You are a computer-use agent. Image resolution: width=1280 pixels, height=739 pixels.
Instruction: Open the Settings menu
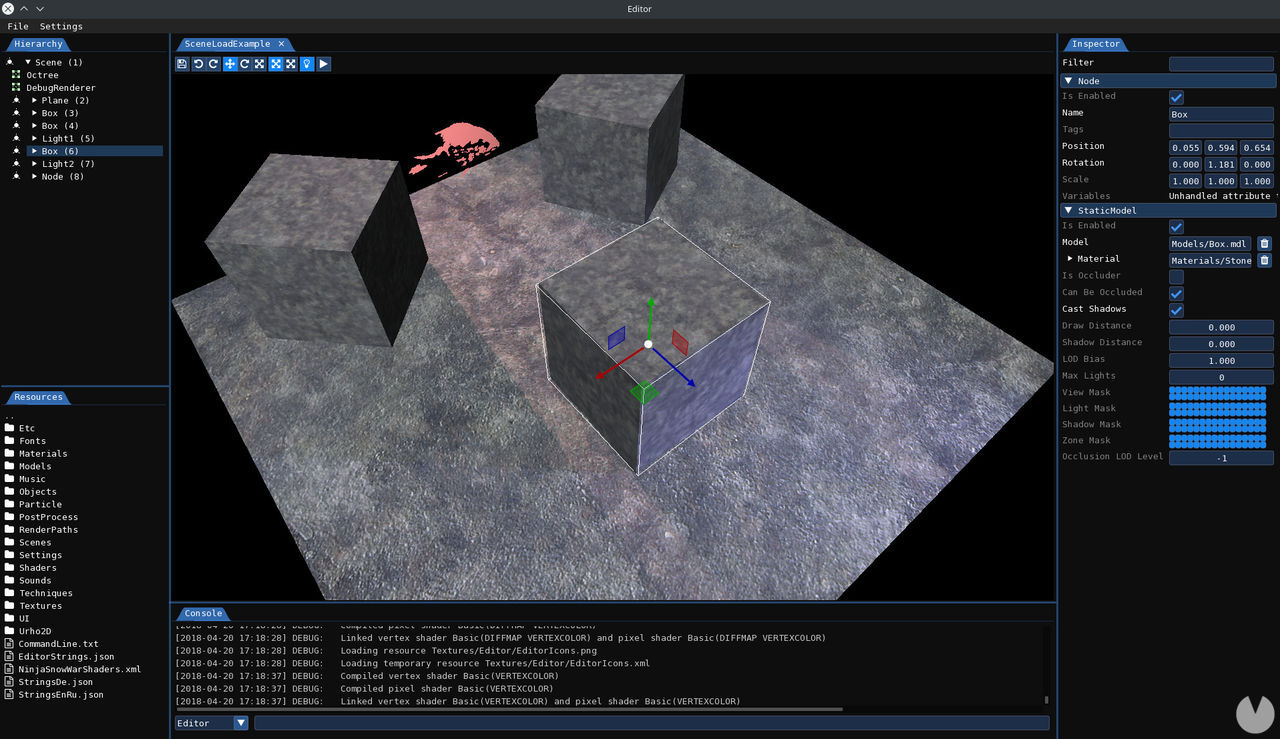61,26
